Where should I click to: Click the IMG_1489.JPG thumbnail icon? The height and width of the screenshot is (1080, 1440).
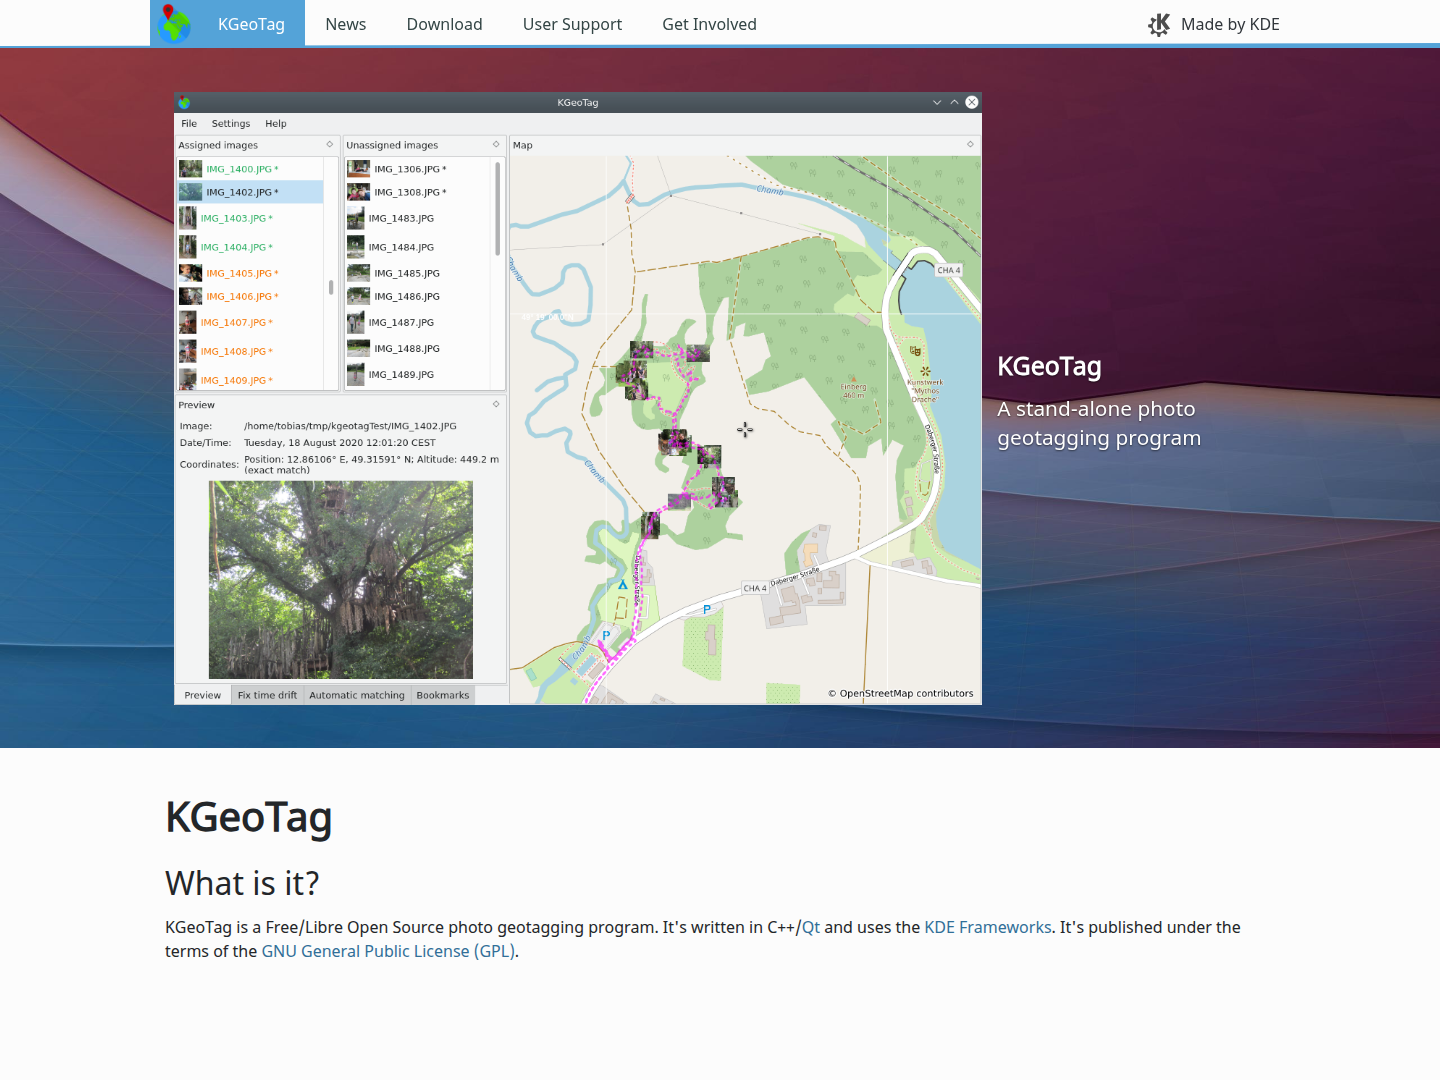pyautogui.click(x=355, y=375)
